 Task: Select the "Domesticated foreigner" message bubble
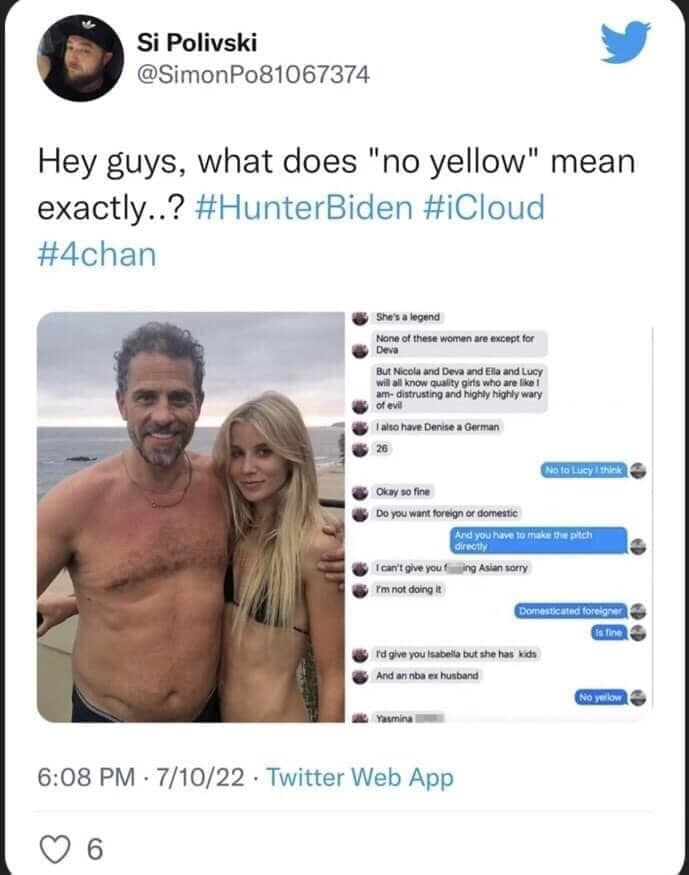572,610
